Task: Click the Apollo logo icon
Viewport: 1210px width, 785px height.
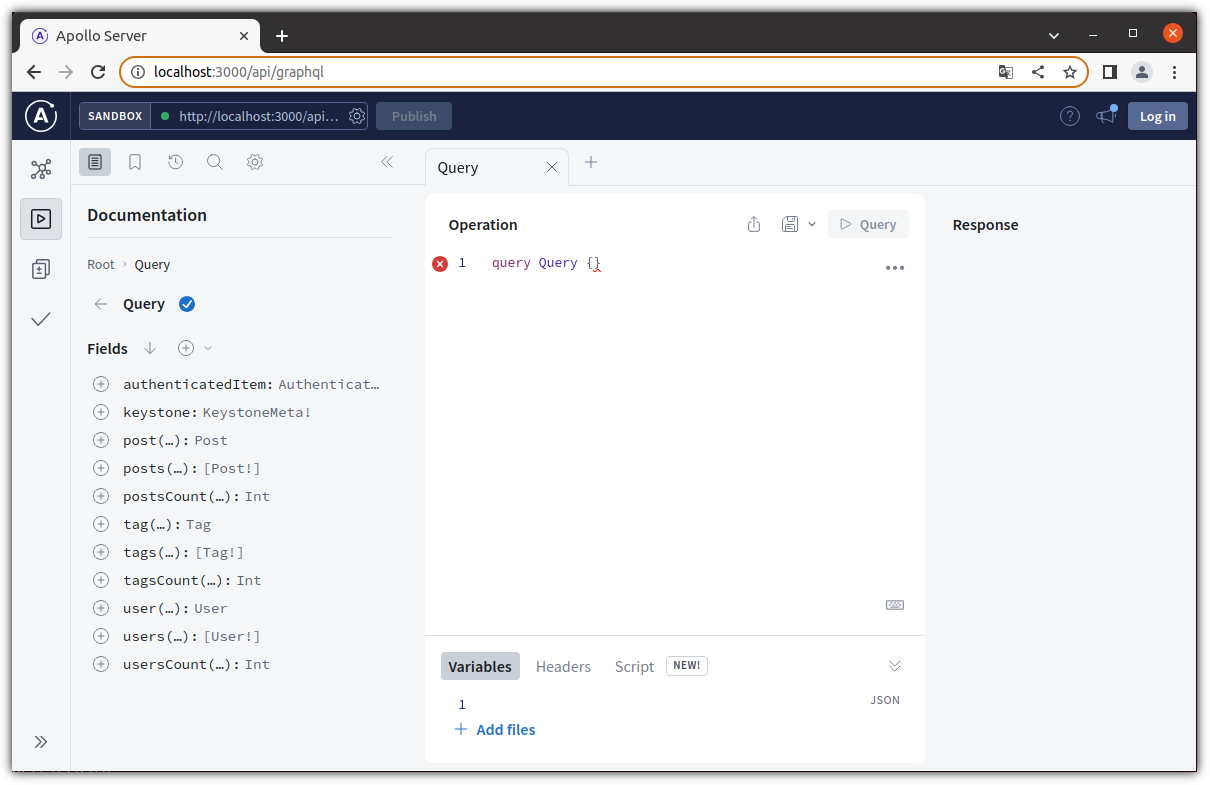Action: 41,116
